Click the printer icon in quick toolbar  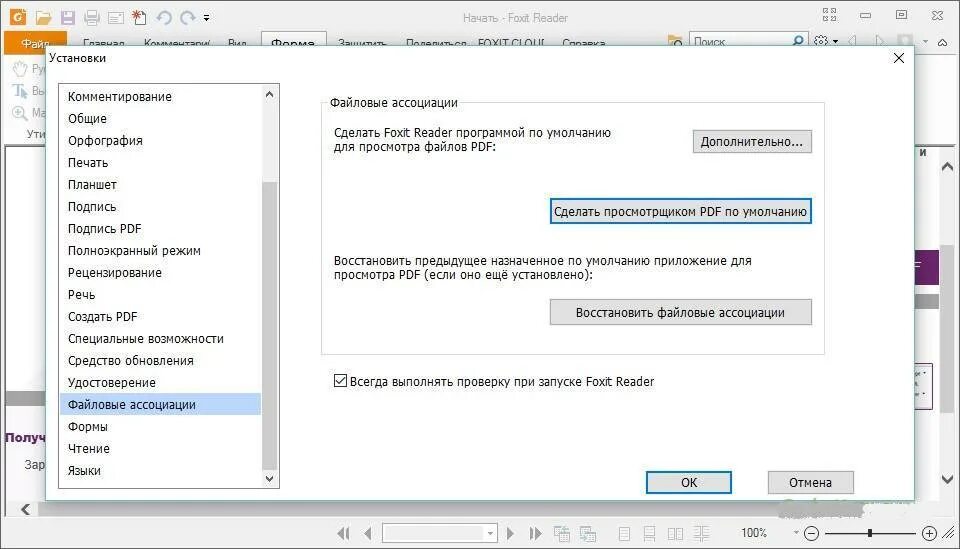tap(92, 18)
